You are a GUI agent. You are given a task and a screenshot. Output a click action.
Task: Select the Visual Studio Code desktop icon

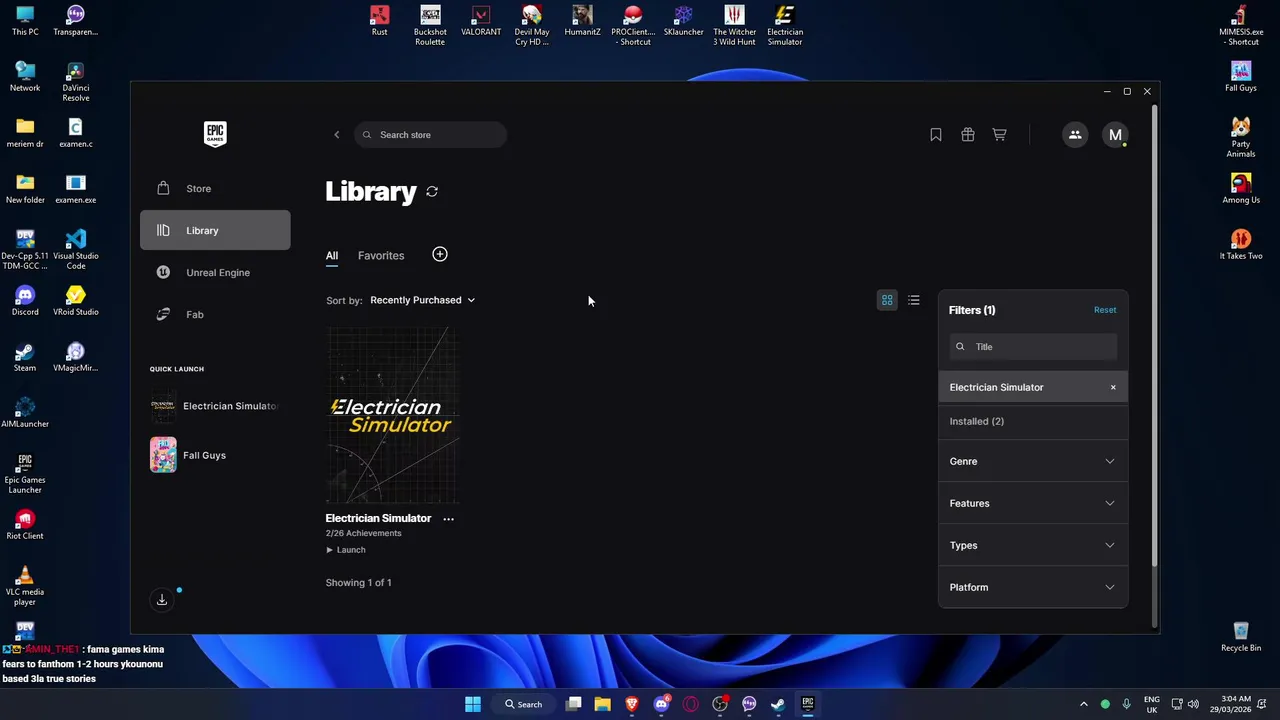point(76,250)
